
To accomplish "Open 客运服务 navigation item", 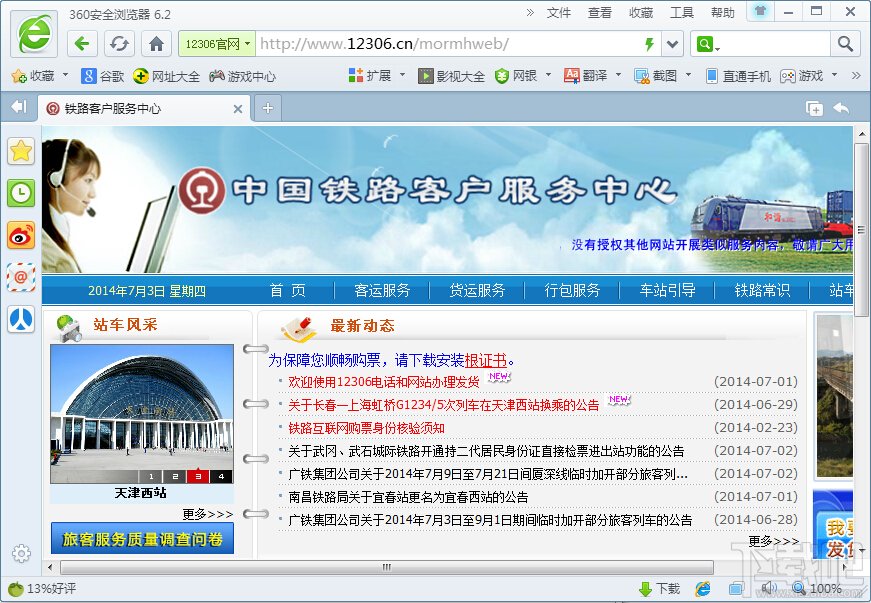I will (382, 290).
